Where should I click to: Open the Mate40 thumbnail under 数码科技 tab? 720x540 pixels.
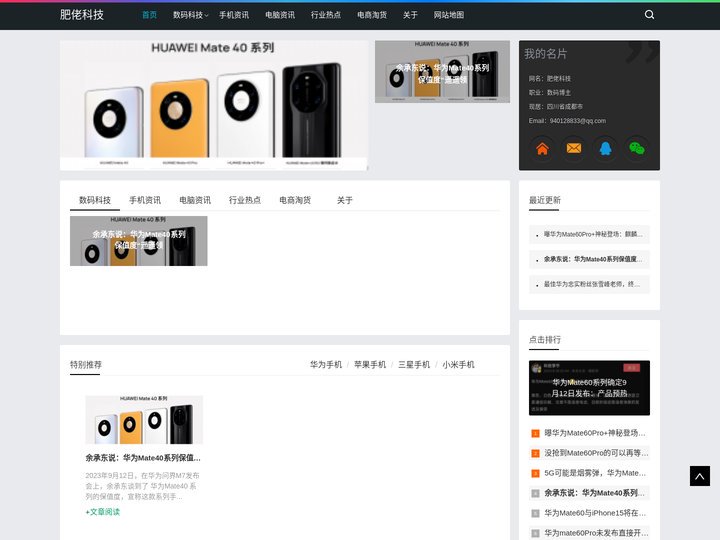coord(139,241)
